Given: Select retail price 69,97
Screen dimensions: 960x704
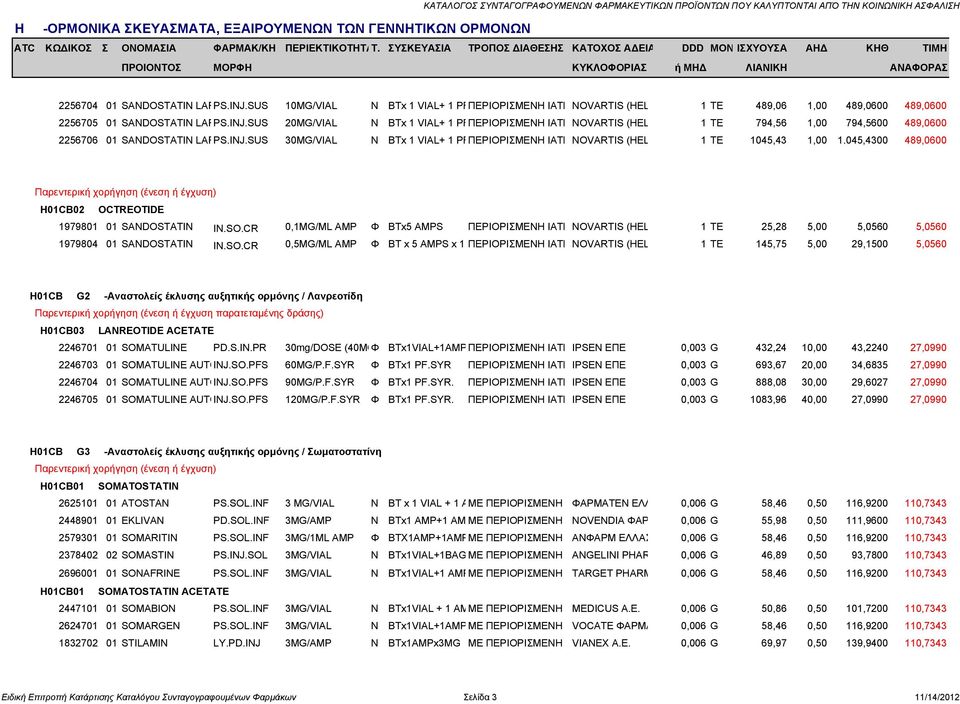Looking at the screenshot, I should click(774, 643).
